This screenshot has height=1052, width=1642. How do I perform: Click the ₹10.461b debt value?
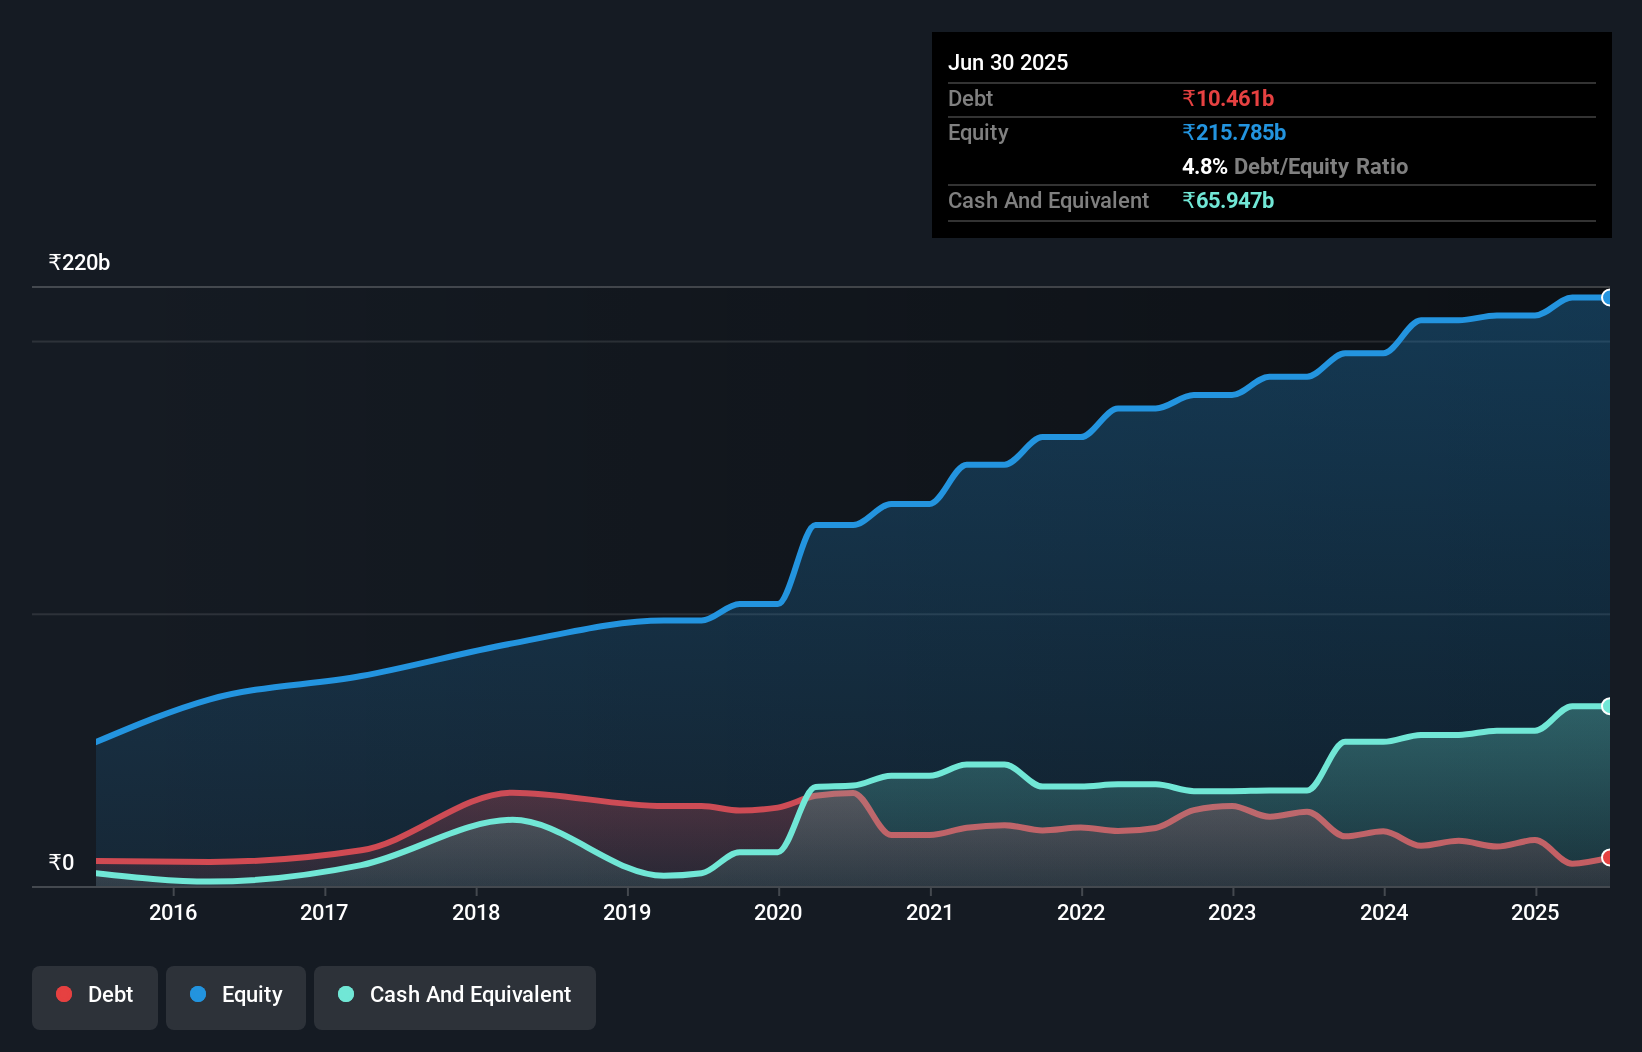(x=1228, y=99)
